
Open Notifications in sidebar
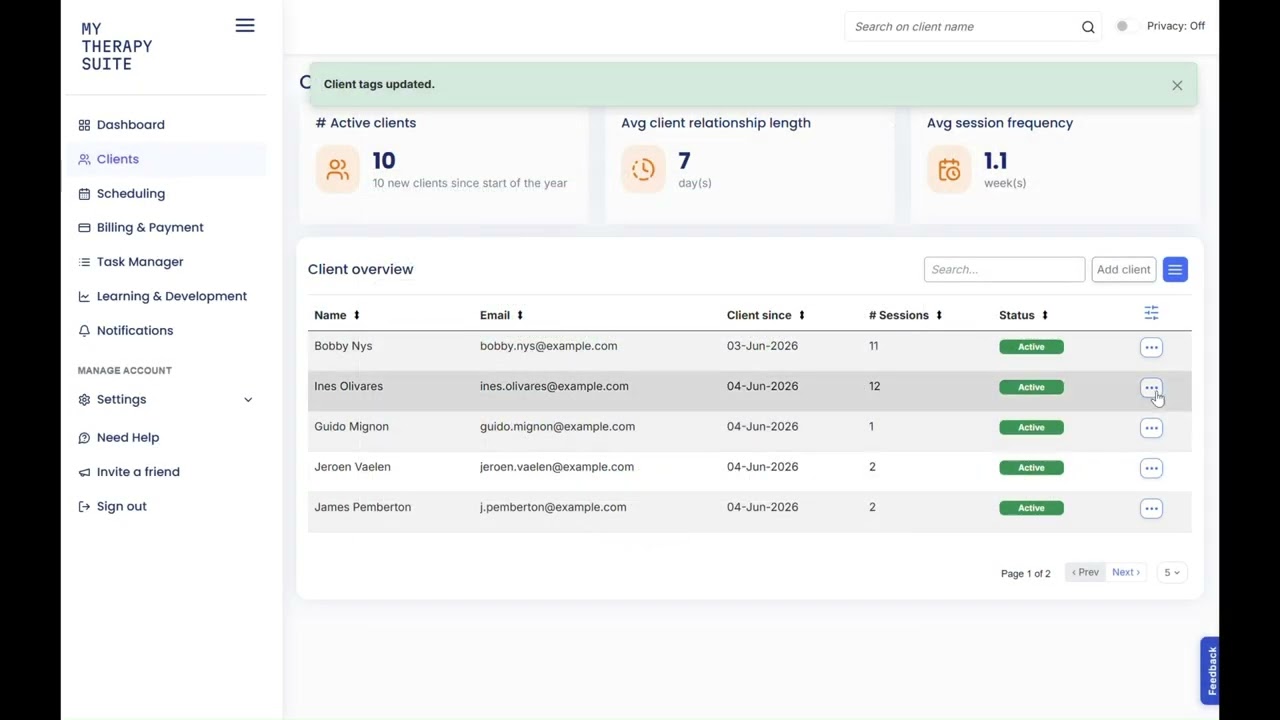click(135, 330)
